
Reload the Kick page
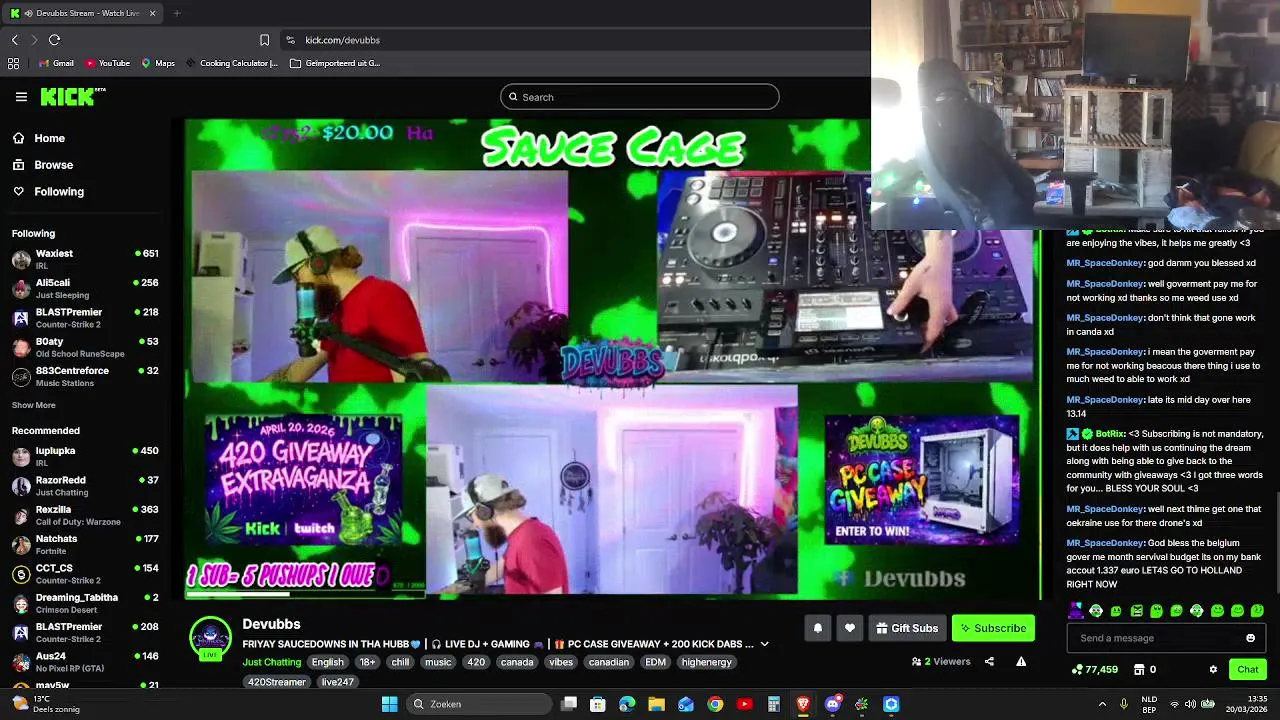(x=54, y=40)
